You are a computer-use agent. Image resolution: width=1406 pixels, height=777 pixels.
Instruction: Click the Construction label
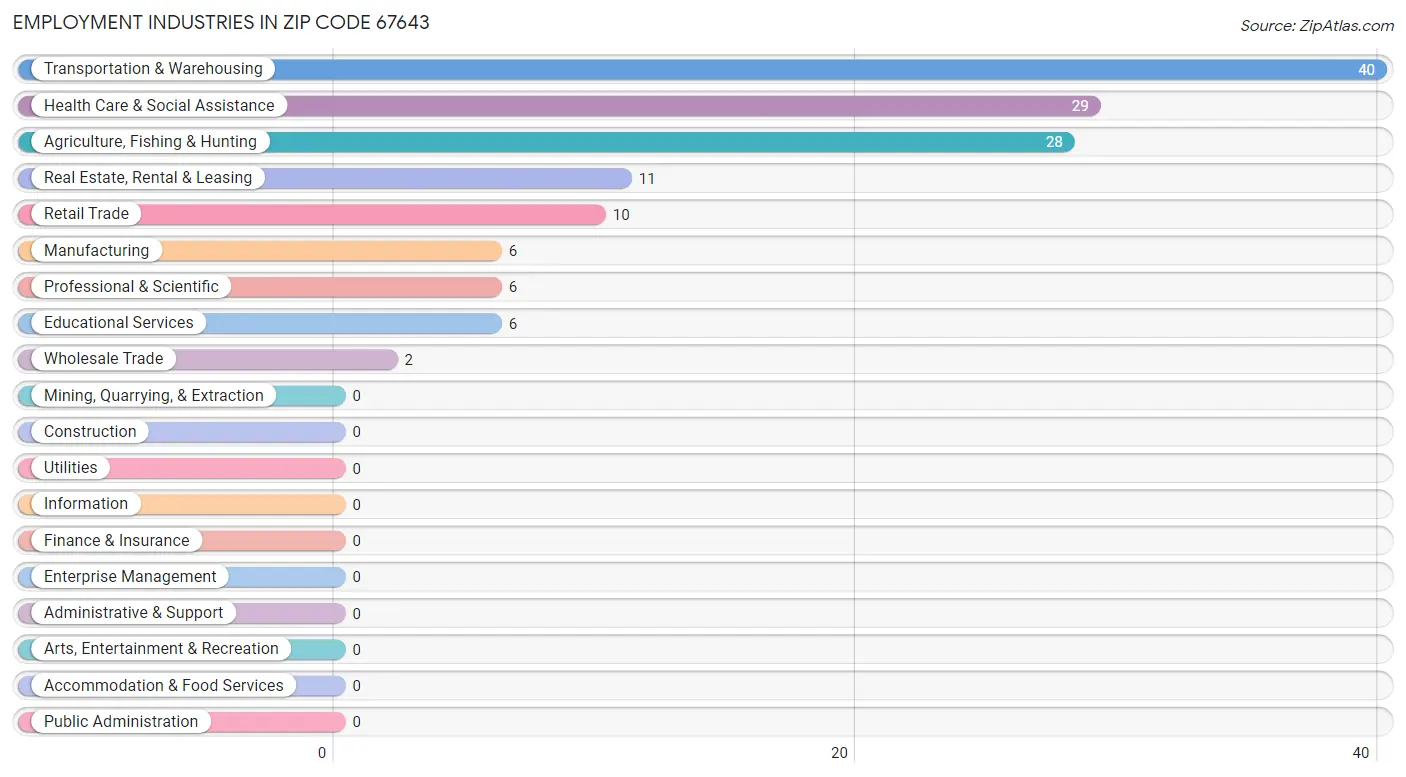click(90, 431)
